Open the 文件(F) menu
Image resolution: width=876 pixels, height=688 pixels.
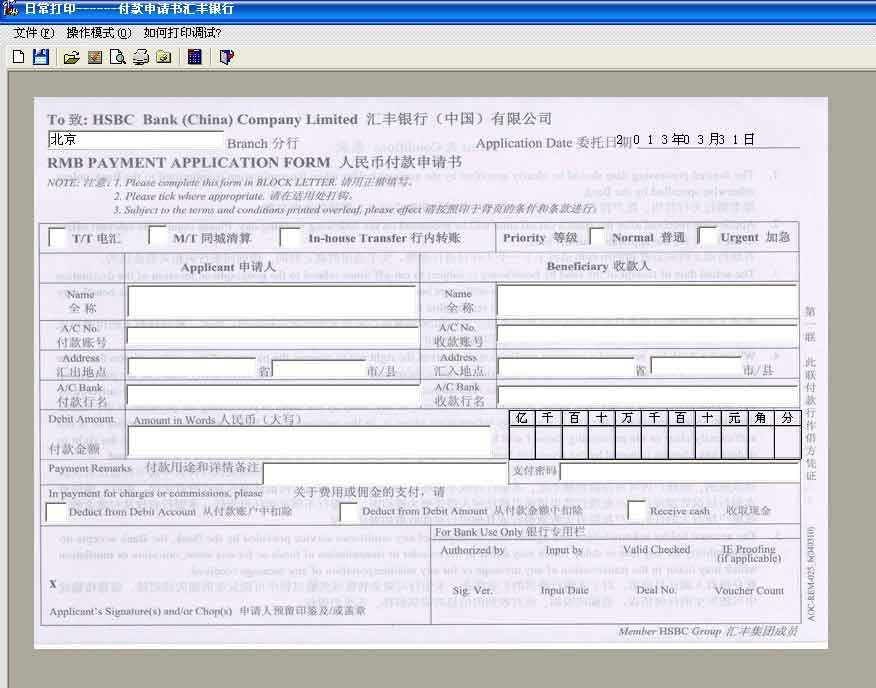(34, 33)
